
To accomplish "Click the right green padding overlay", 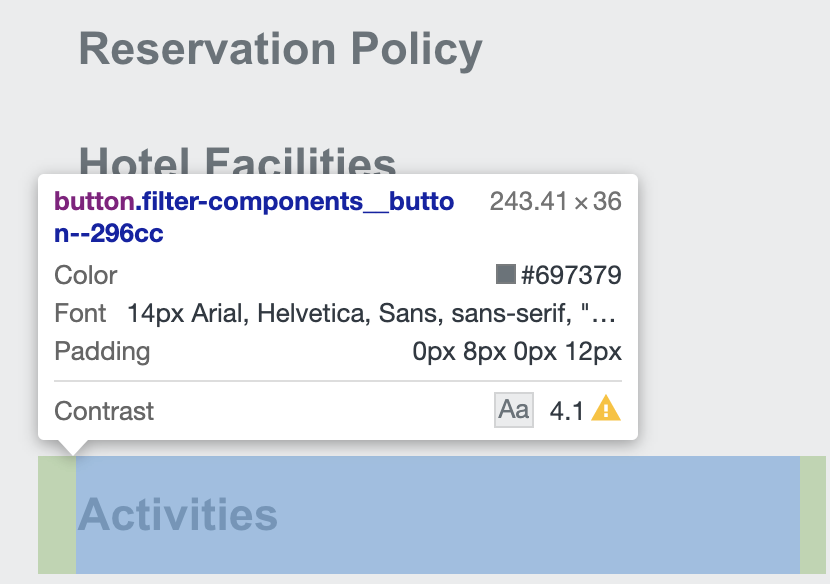I will click(813, 515).
